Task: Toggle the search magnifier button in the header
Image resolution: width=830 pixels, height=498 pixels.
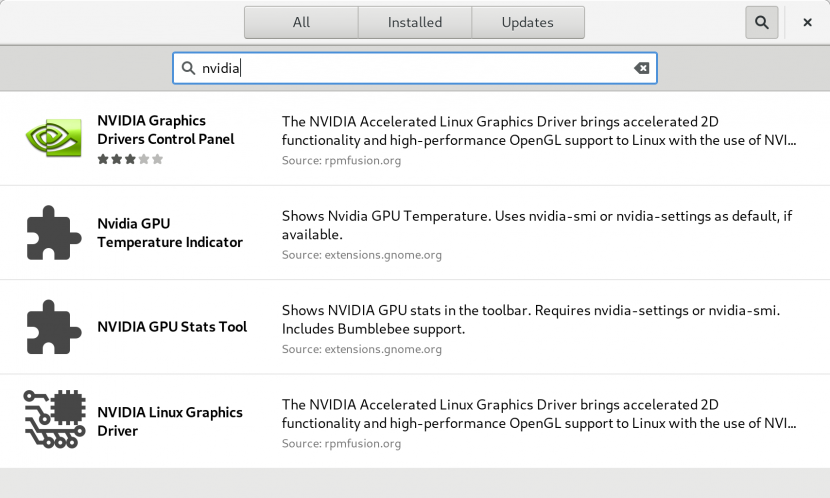Action: pos(762,22)
